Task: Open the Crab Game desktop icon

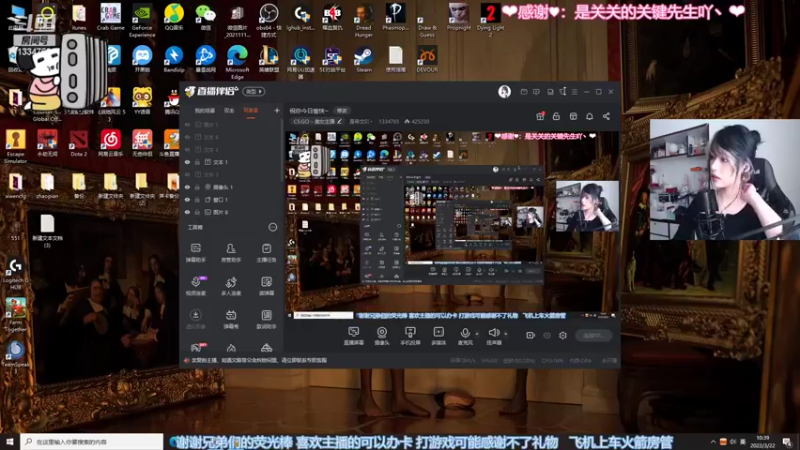Action: (x=110, y=17)
